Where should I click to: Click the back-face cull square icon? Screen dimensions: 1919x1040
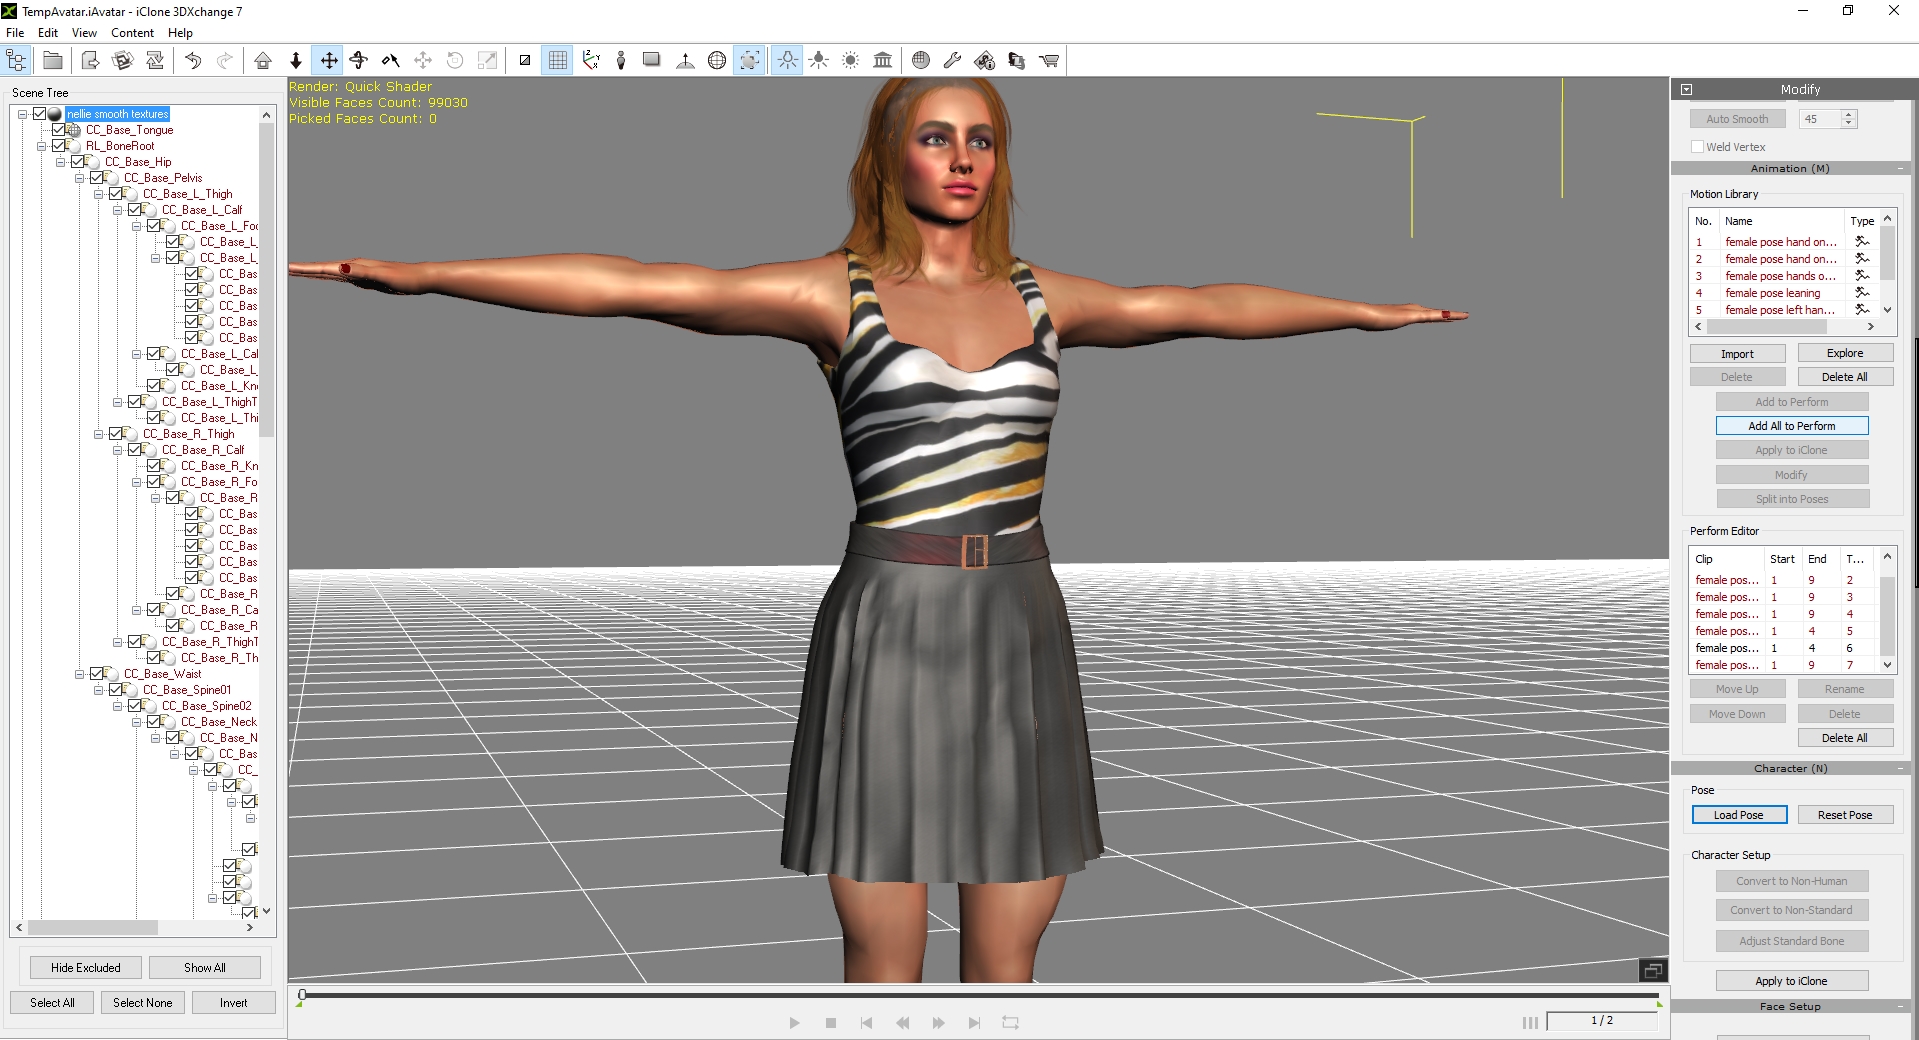pyautogui.click(x=525, y=61)
